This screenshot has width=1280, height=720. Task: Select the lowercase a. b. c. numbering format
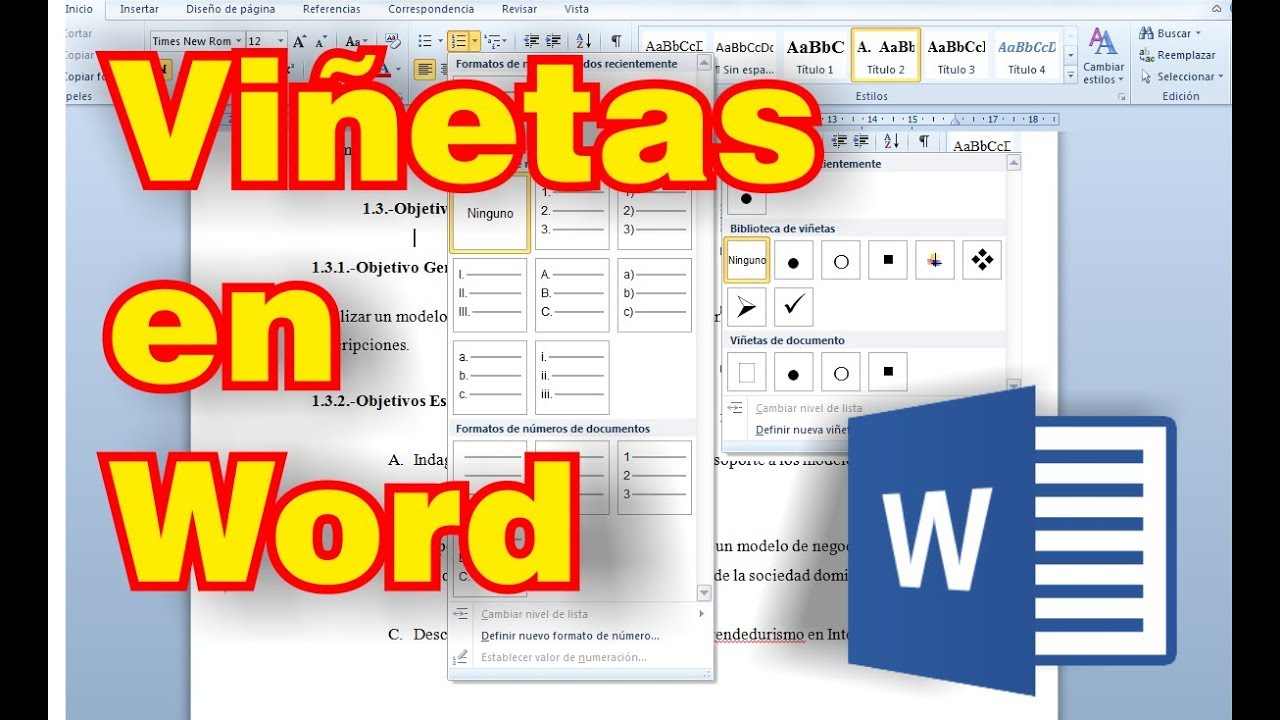pyautogui.click(x=490, y=377)
